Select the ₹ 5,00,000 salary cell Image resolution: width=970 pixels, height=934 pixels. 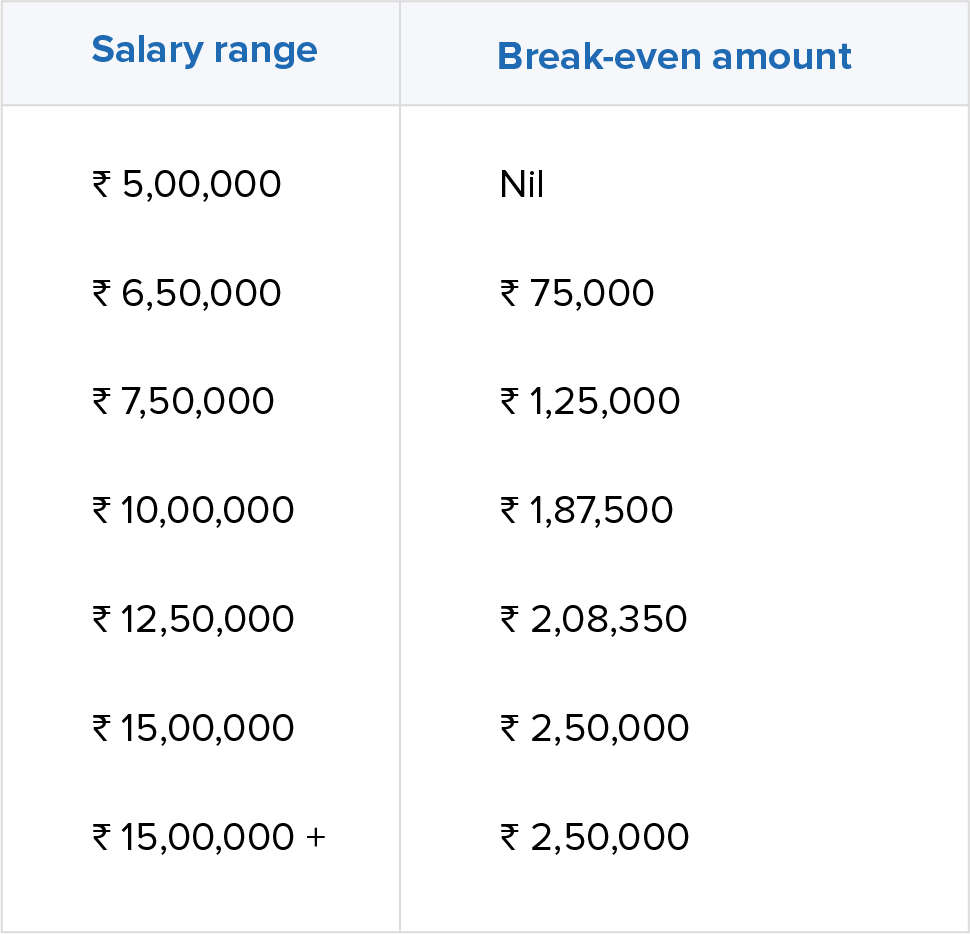pyautogui.click(x=187, y=185)
